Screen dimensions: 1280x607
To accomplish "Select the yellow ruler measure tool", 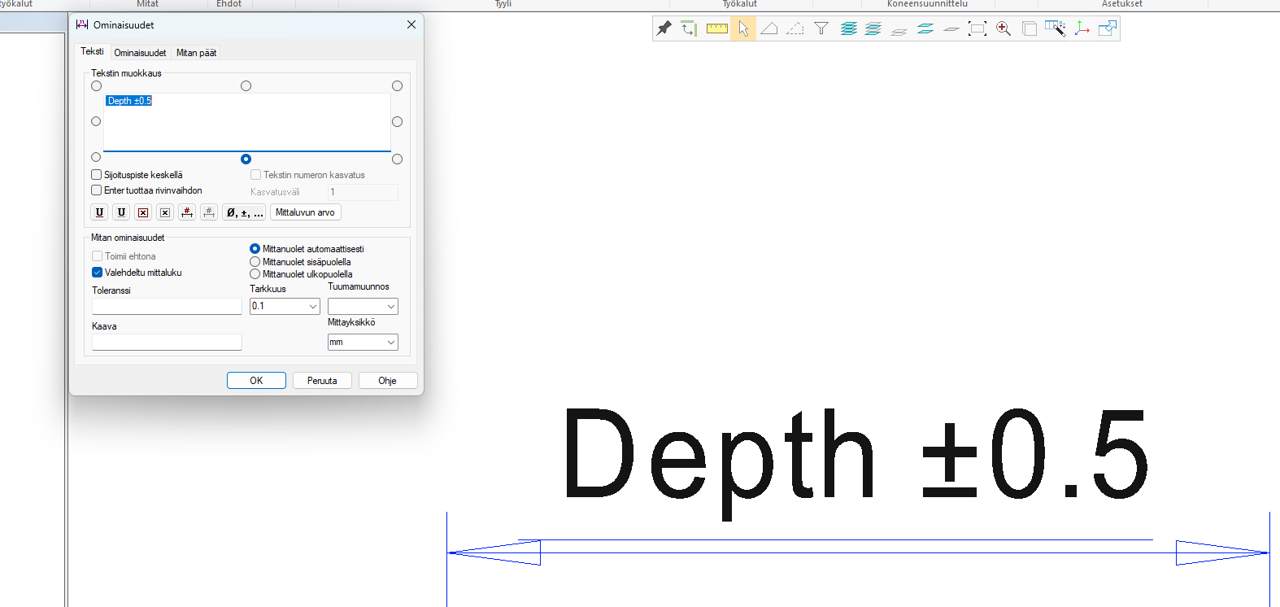I will [716, 29].
